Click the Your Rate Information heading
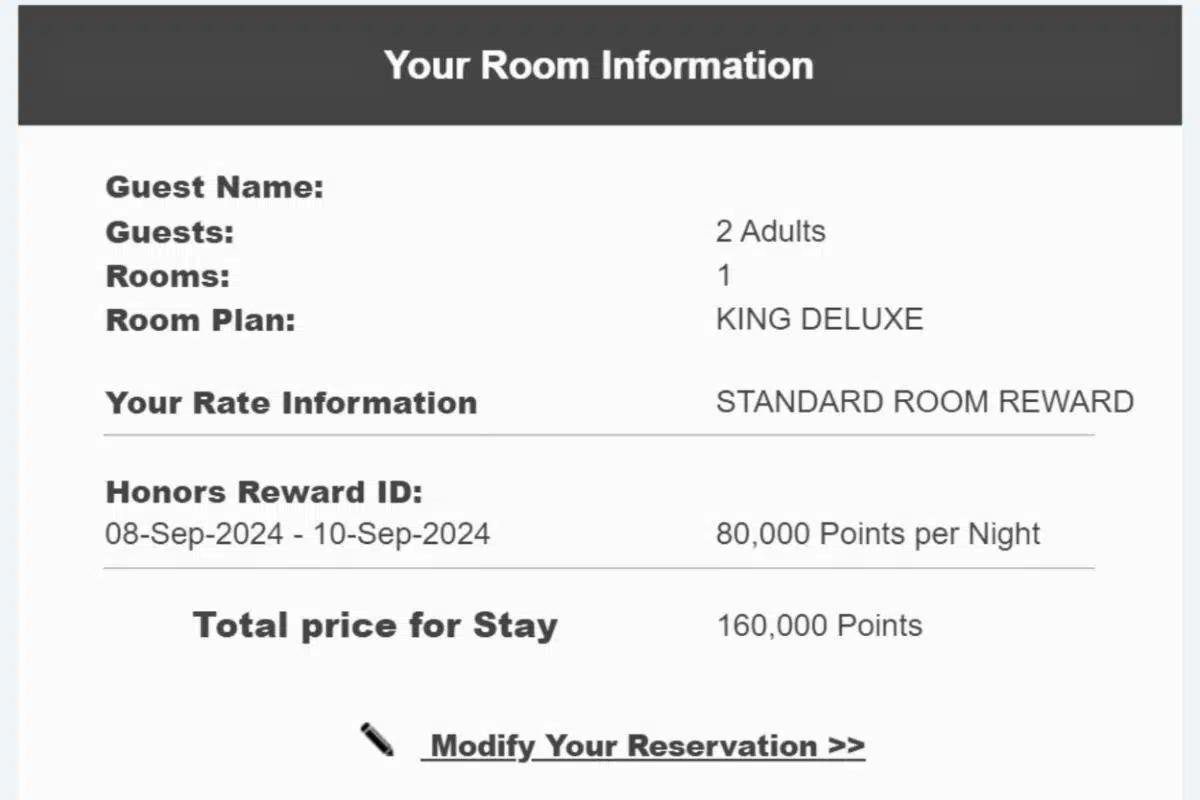This screenshot has height=800, width=1200. [x=291, y=403]
